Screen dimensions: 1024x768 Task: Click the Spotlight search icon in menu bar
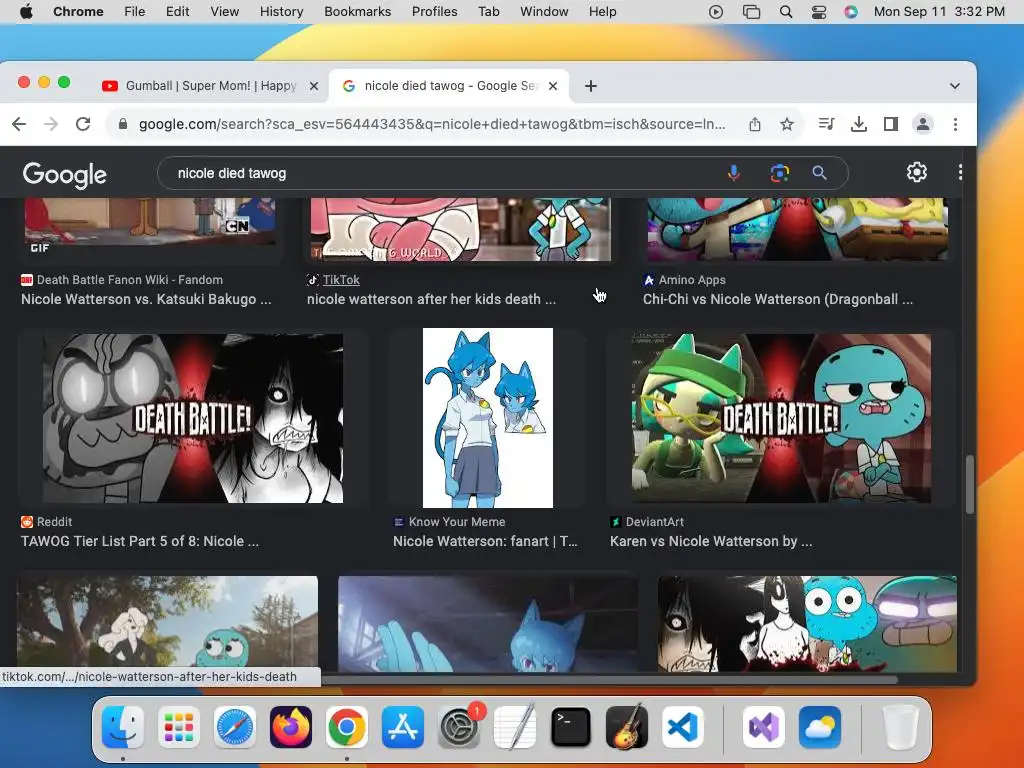(786, 12)
